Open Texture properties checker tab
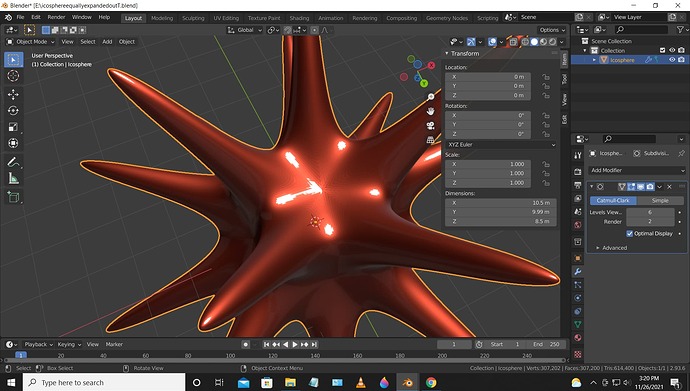The width and height of the screenshot is (690, 391). (x=578, y=354)
